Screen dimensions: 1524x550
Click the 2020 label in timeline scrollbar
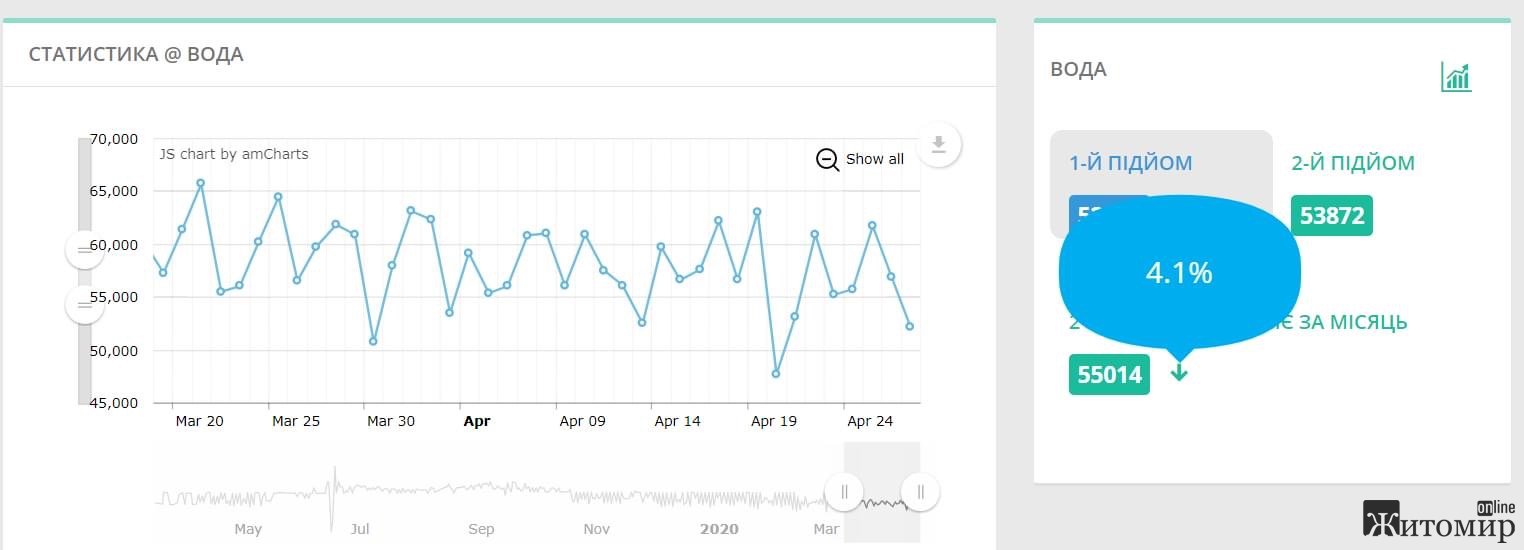pyautogui.click(x=719, y=529)
